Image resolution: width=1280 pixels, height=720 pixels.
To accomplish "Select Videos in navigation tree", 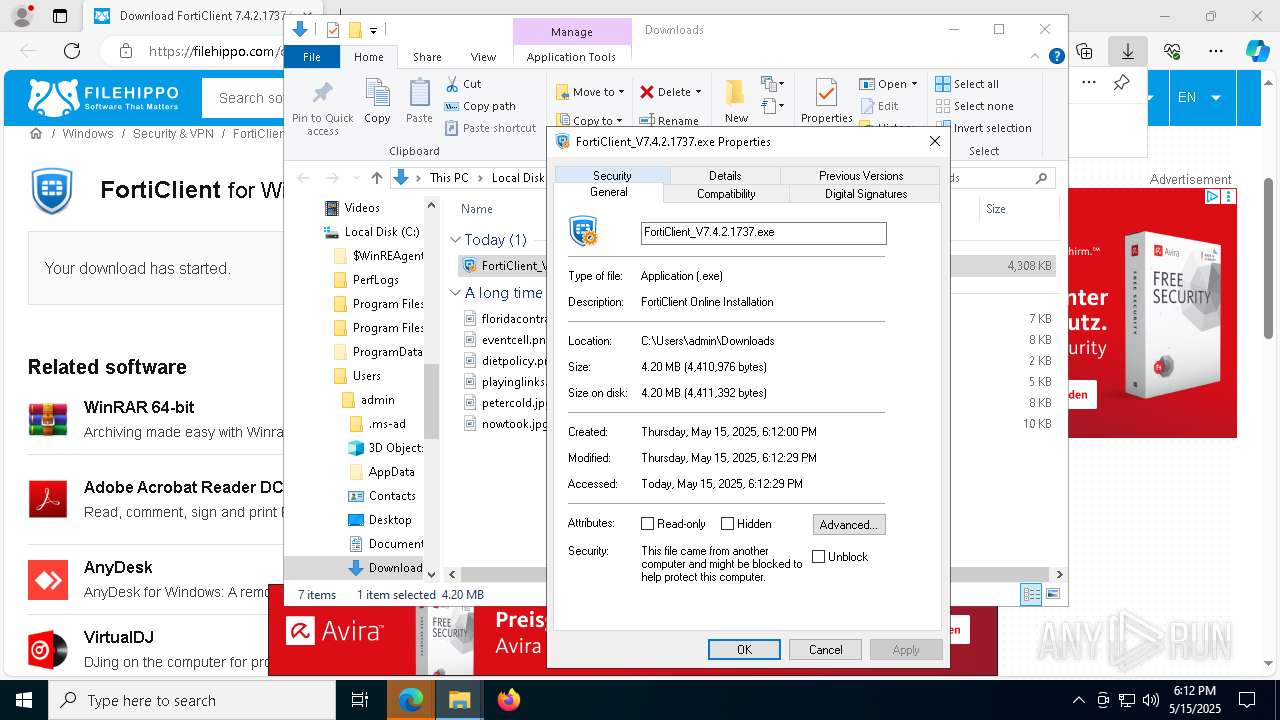I will (x=352, y=208).
